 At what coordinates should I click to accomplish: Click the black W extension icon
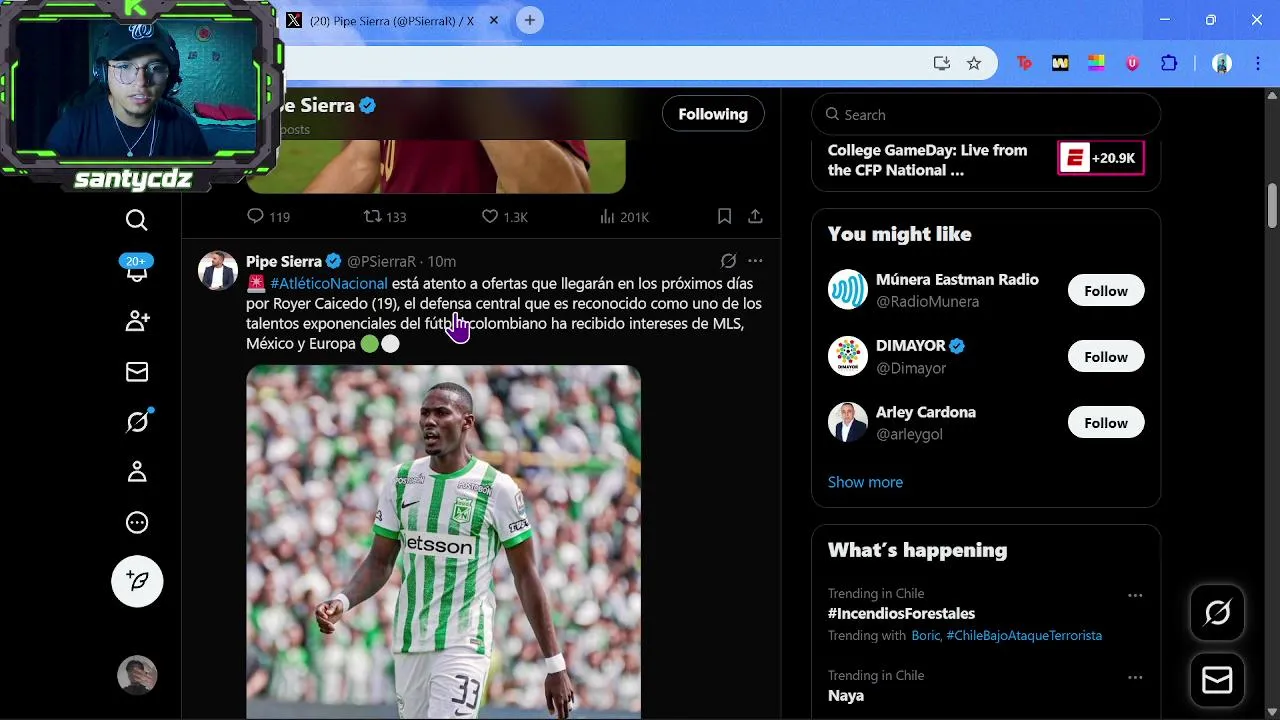point(1060,63)
